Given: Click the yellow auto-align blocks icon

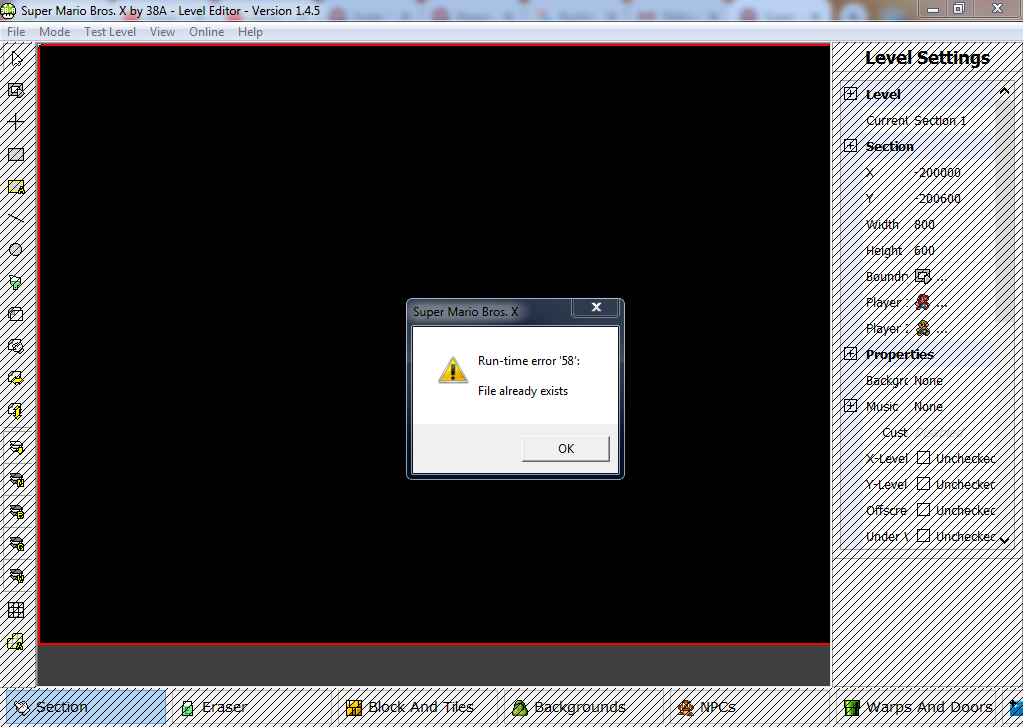Looking at the screenshot, I should [x=16, y=642].
